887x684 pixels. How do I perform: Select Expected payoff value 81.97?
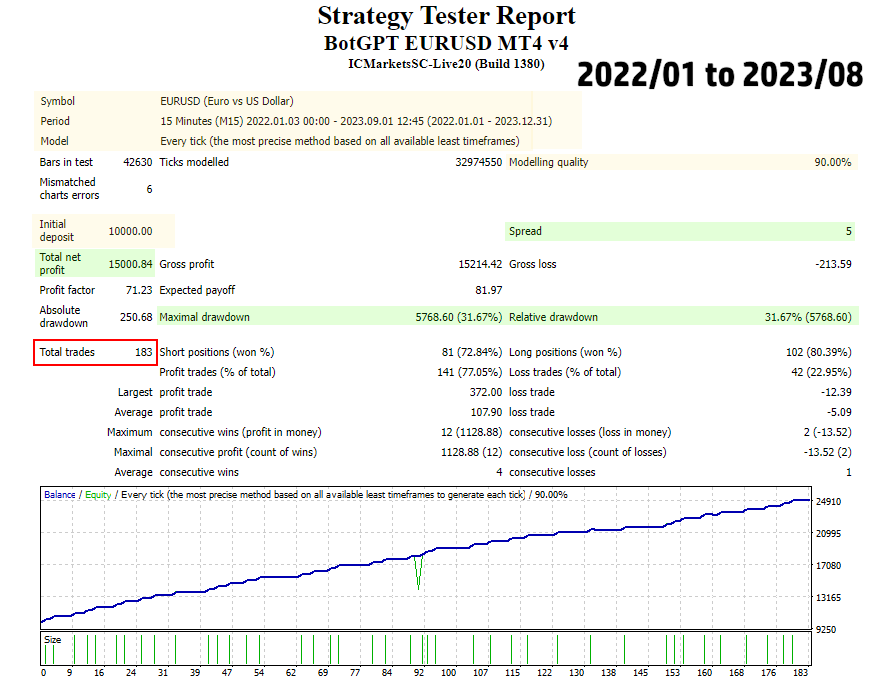(x=489, y=290)
